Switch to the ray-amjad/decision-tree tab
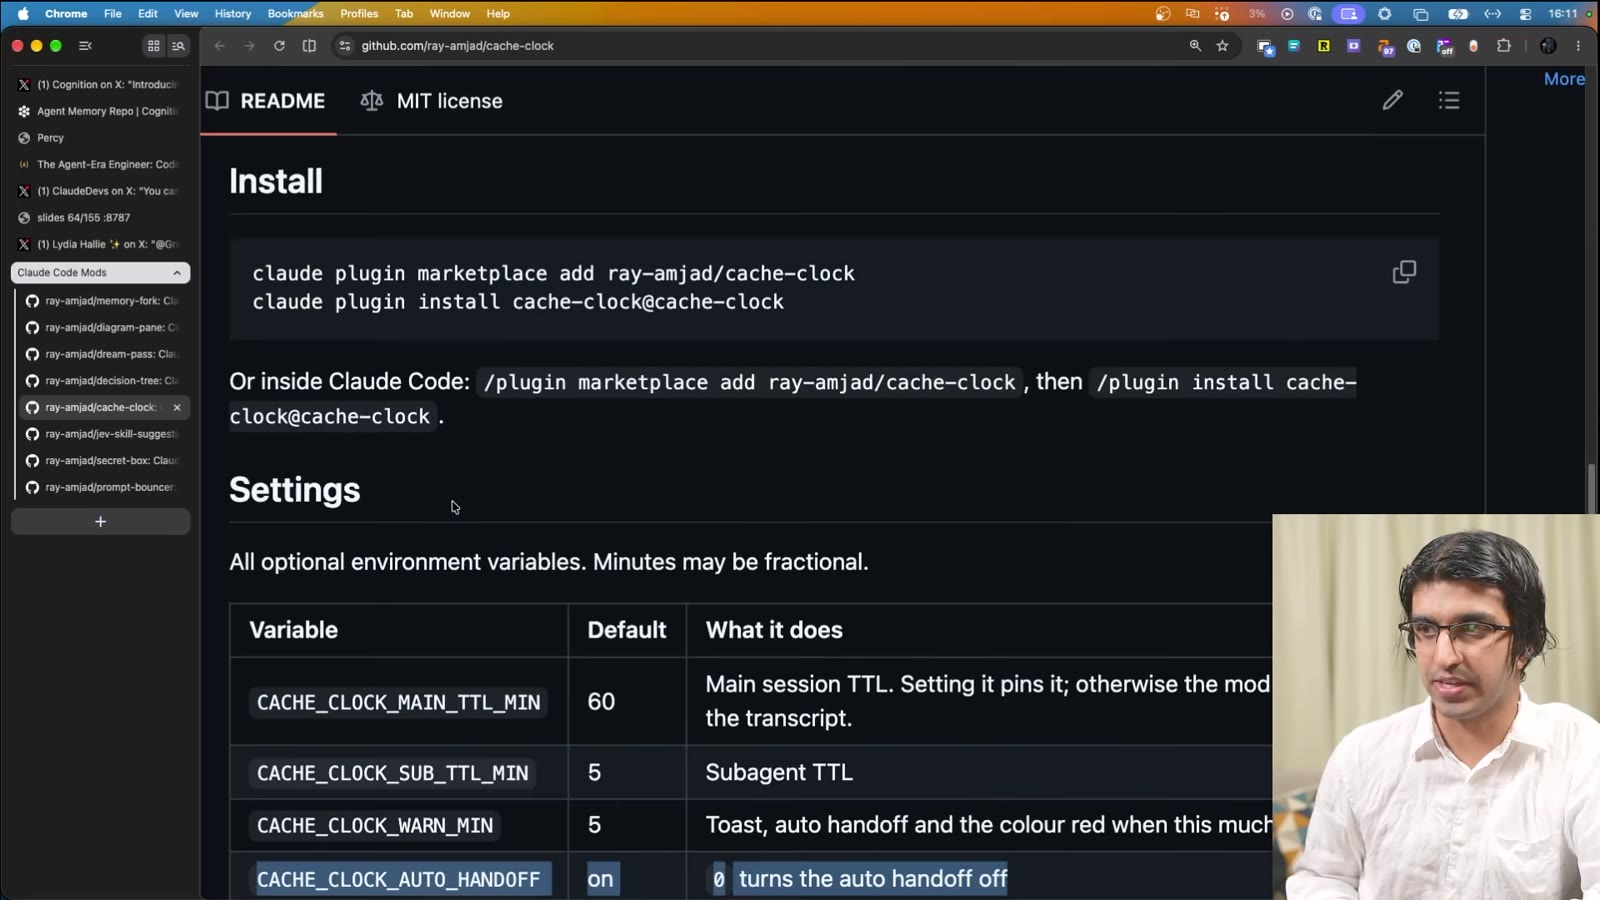The height and width of the screenshot is (900, 1600). [x=103, y=381]
